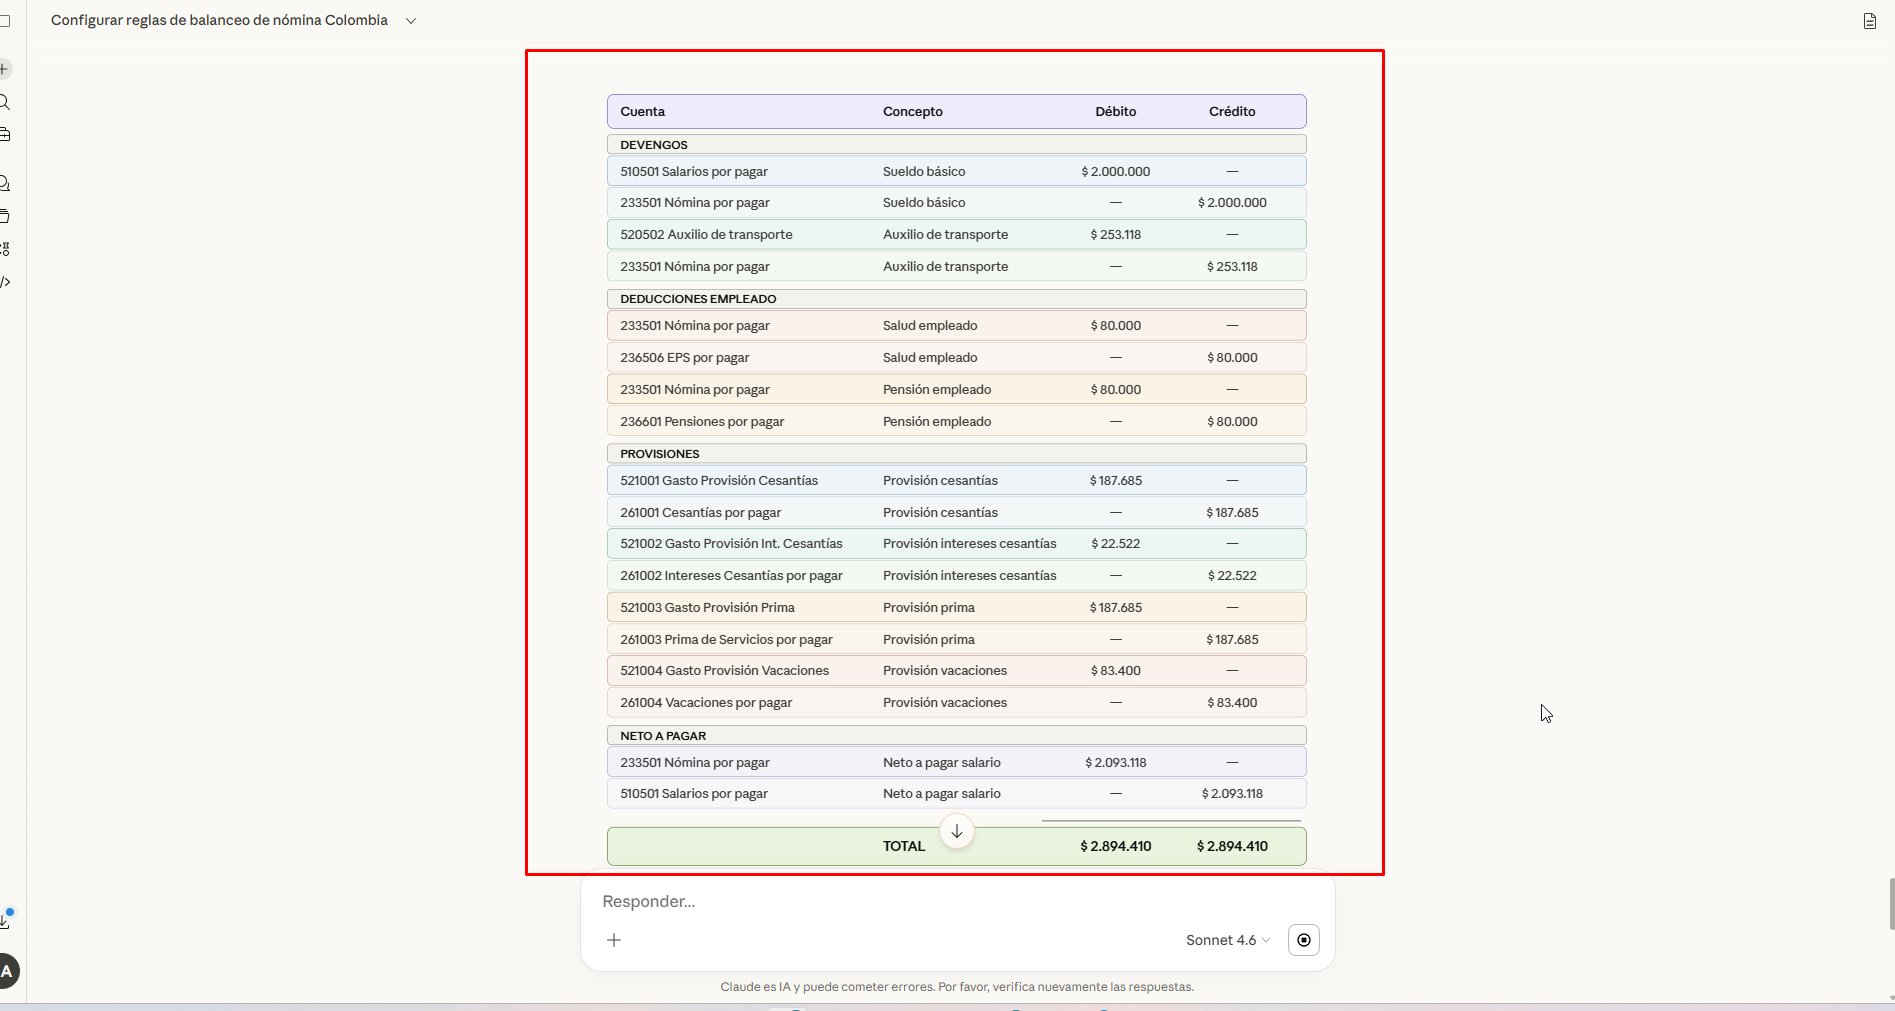Screen dimensions: 1895x1011
Task: Toggle sidebar panel icon at top left
Action: [4, 20]
